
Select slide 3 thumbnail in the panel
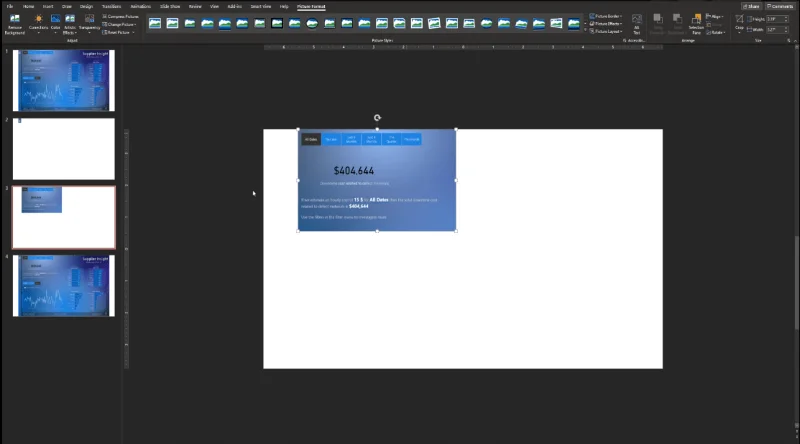coord(64,217)
